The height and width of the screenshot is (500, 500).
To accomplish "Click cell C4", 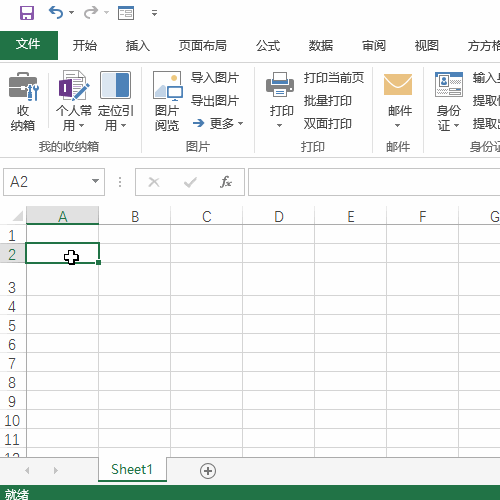I will [207, 305].
